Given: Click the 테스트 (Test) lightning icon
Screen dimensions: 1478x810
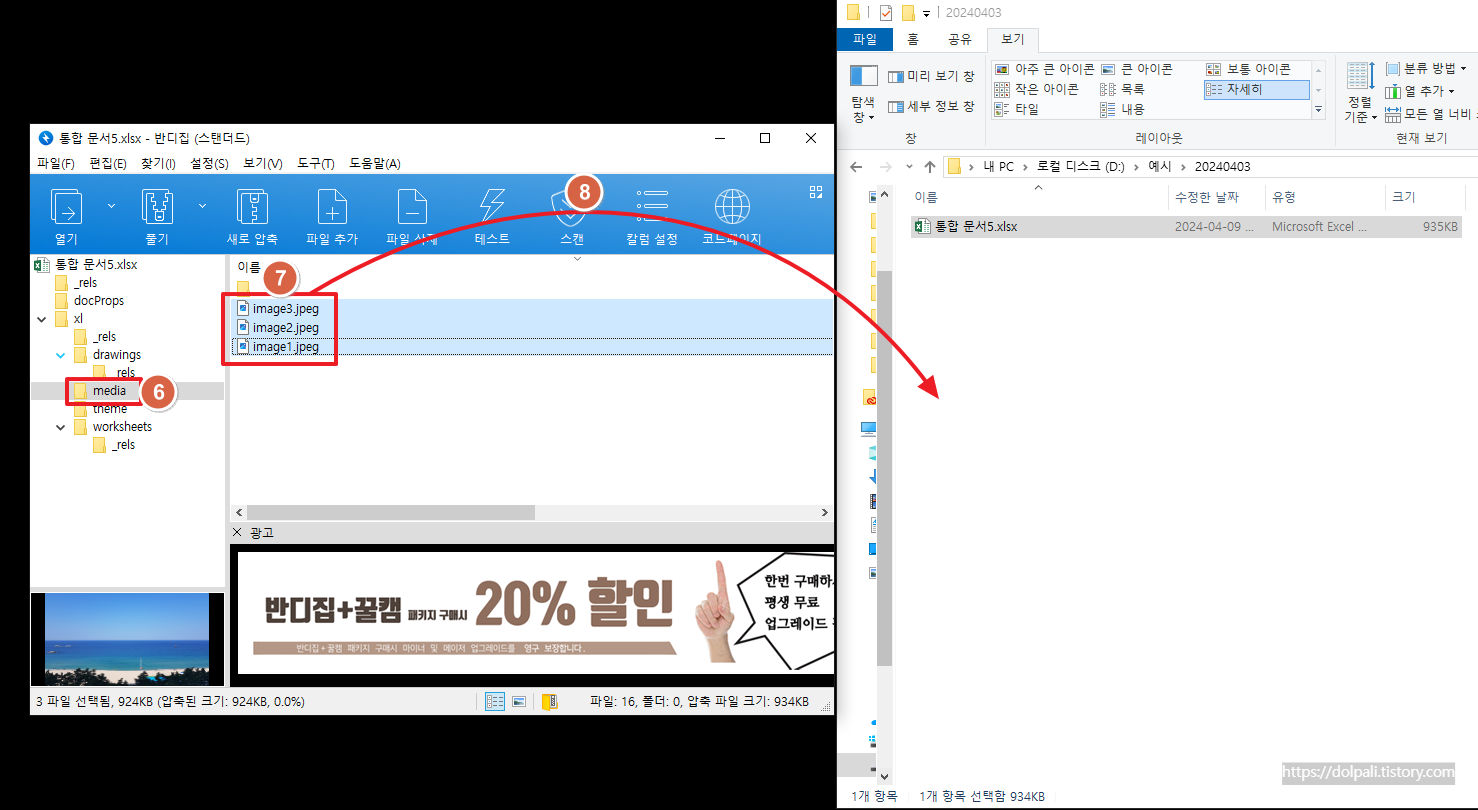Looking at the screenshot, I should pos(492,206).
